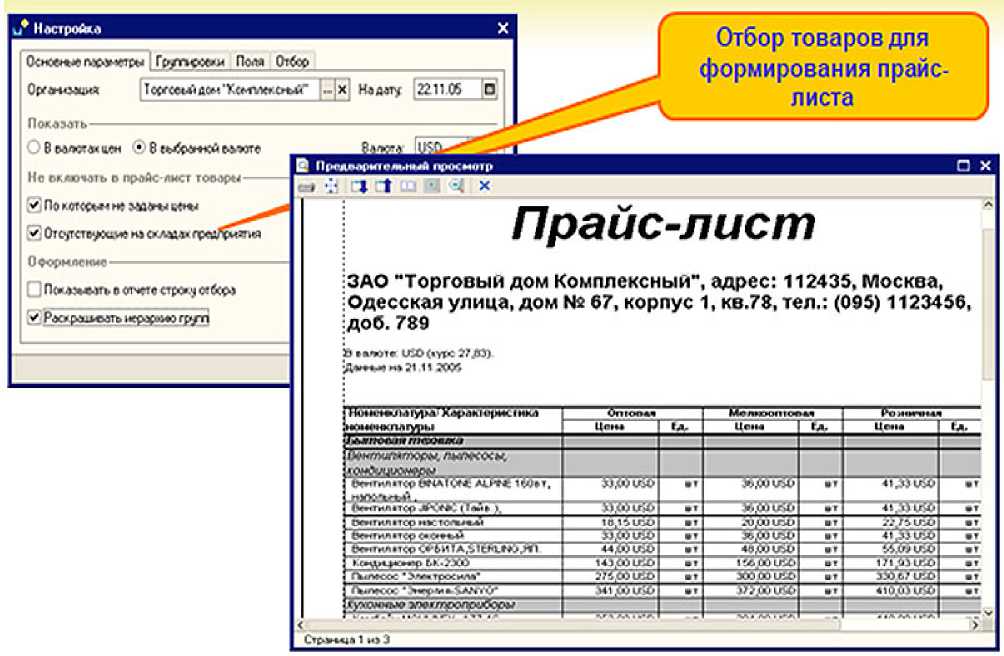Click the Номенклатура/Характеристика номенклатуры column header
Image resolution: width=1004 pixels, height=656 pixels.
(x=452, y=420)
